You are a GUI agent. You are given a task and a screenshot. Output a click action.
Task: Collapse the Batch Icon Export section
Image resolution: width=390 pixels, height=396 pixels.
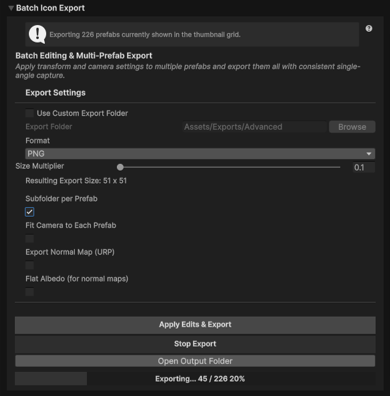click(x=11, y=8)
